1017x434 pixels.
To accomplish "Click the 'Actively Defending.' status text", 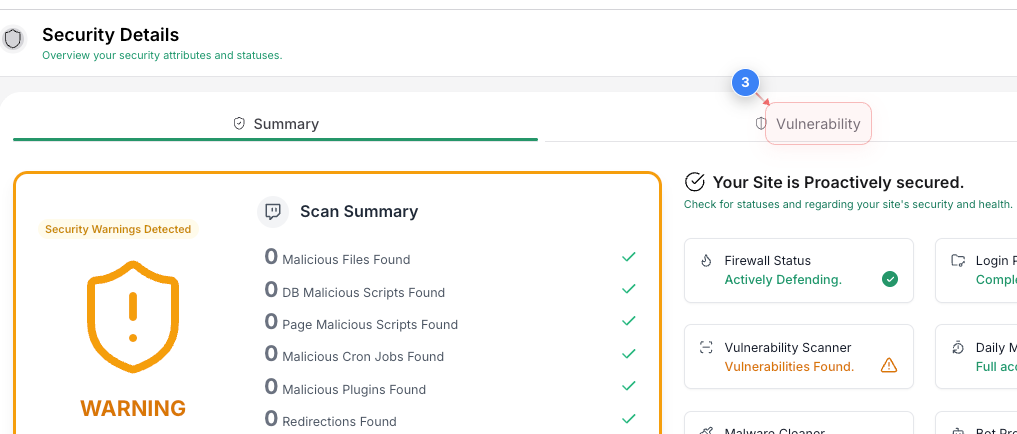I will click(x=783, y=280).
